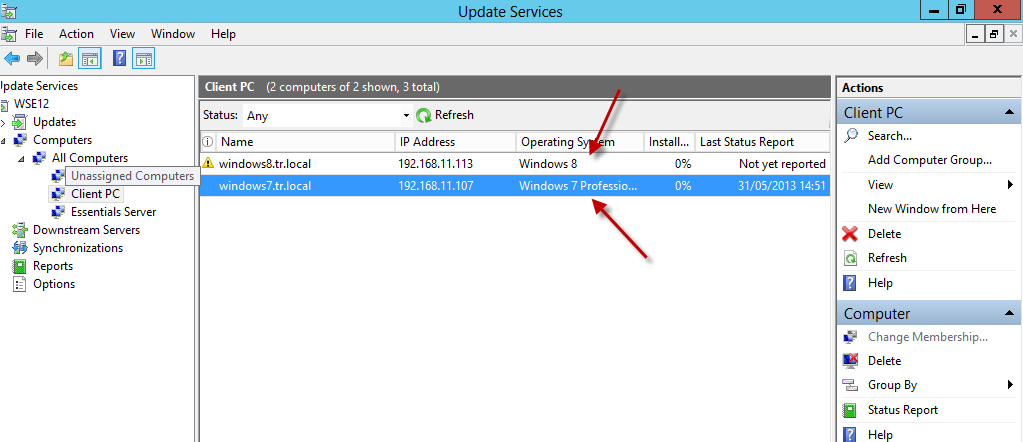Click the blue Help toolbar icon
The width and height of the screenshot is (1023, 442).
click(119, 59)
